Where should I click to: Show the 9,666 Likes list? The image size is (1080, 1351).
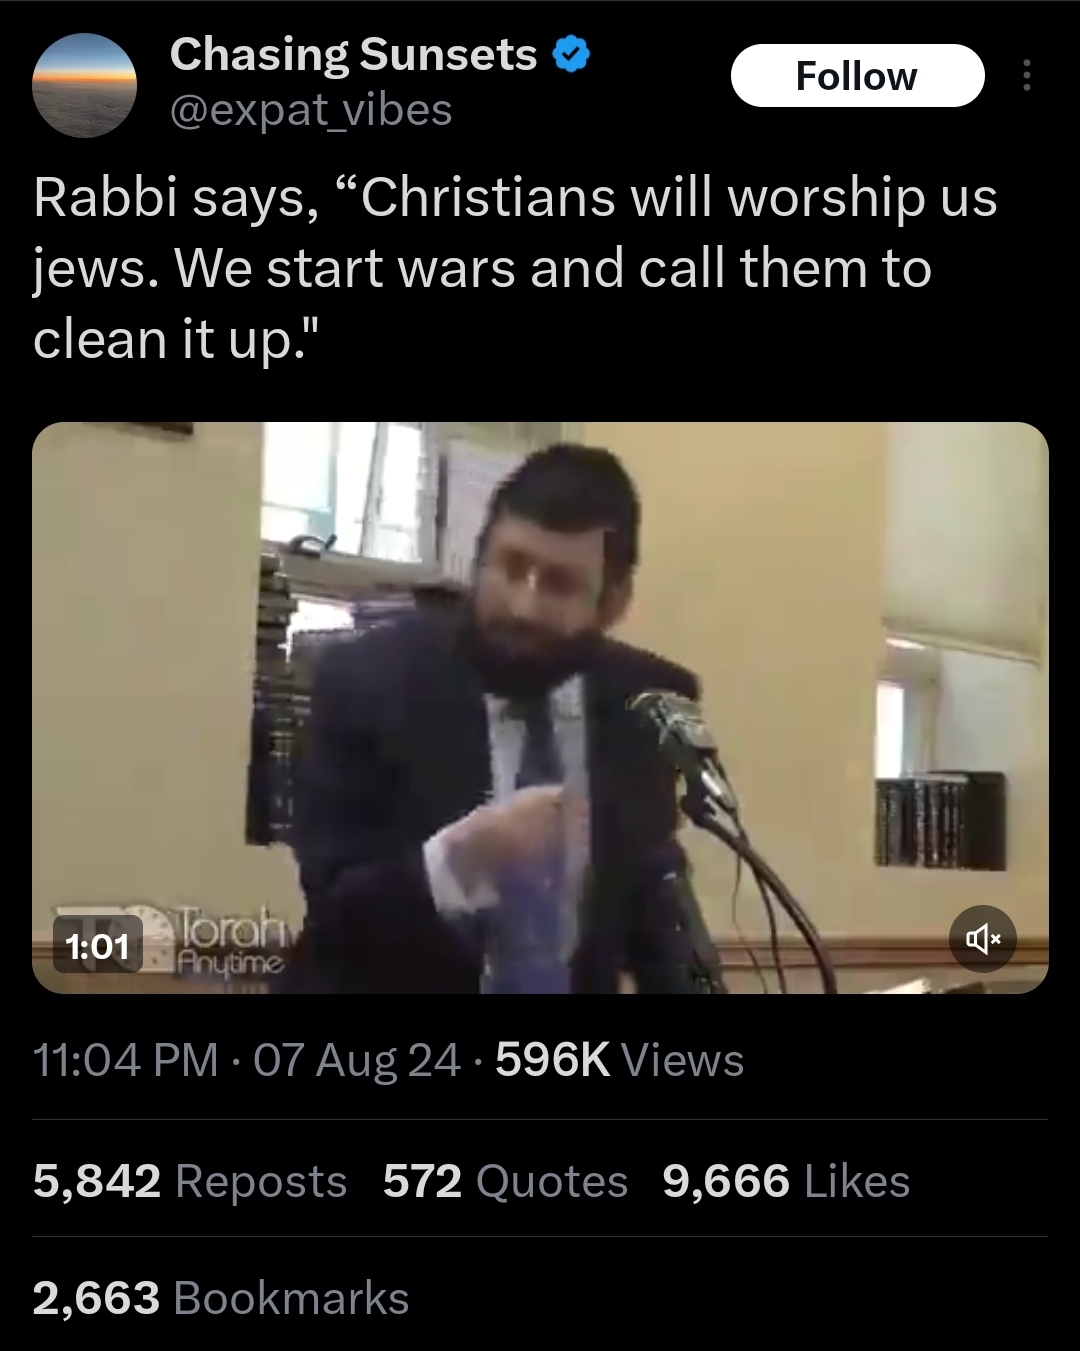click(x=786, y=1181)
